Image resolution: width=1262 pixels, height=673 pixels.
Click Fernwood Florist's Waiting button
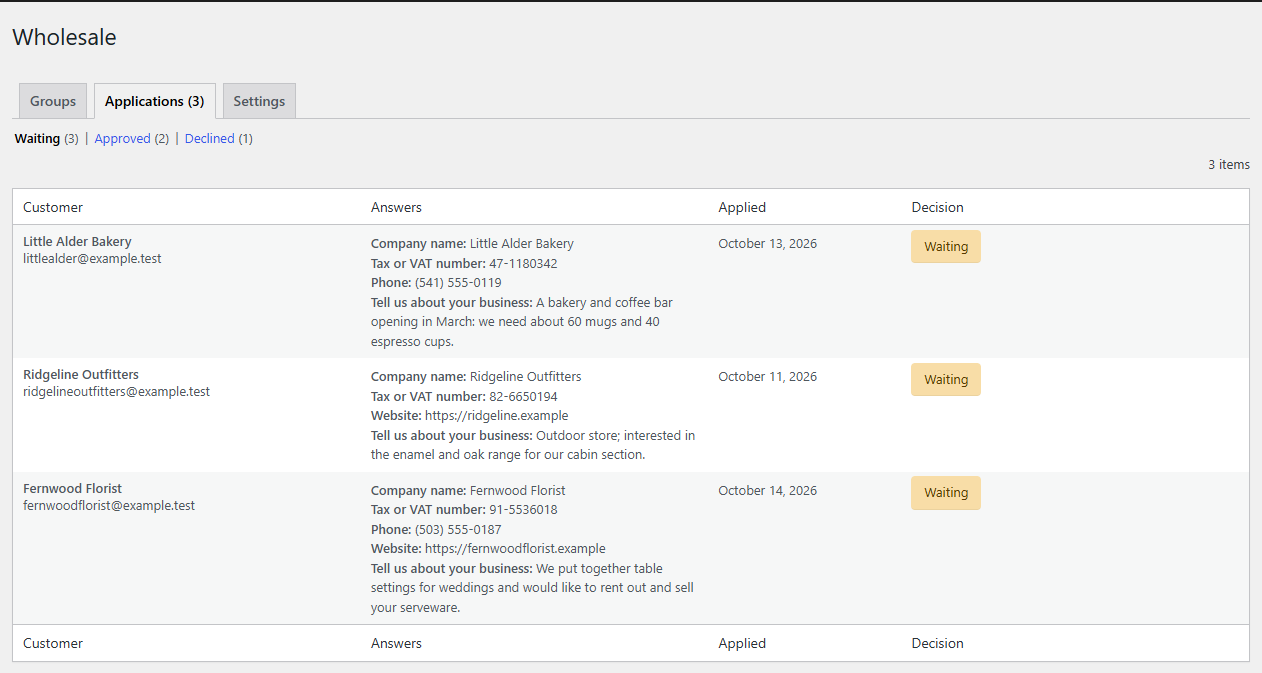point(946,493)
